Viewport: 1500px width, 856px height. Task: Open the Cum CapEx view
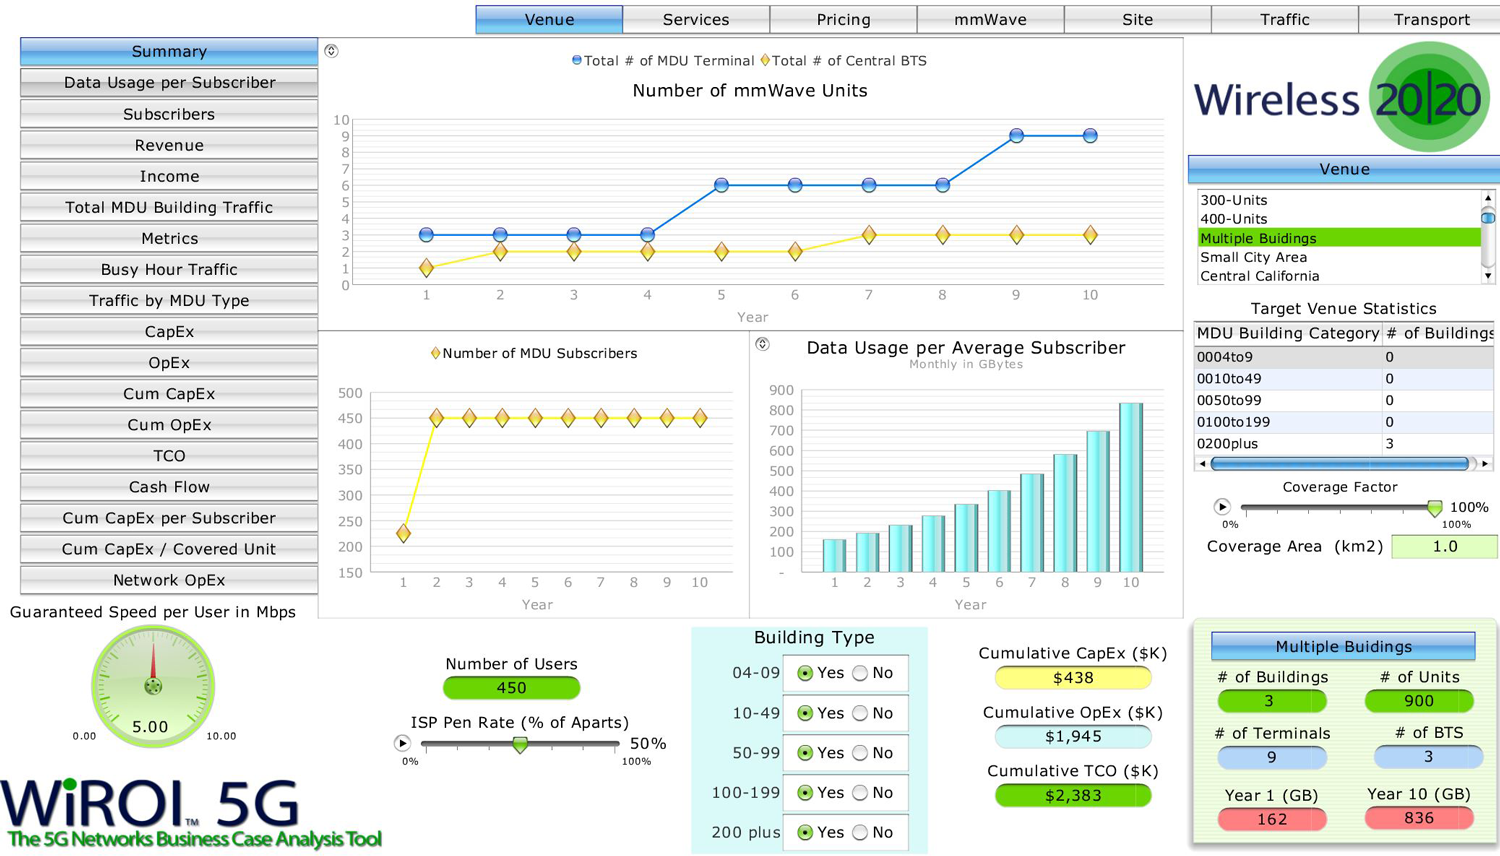pos(169,393)
